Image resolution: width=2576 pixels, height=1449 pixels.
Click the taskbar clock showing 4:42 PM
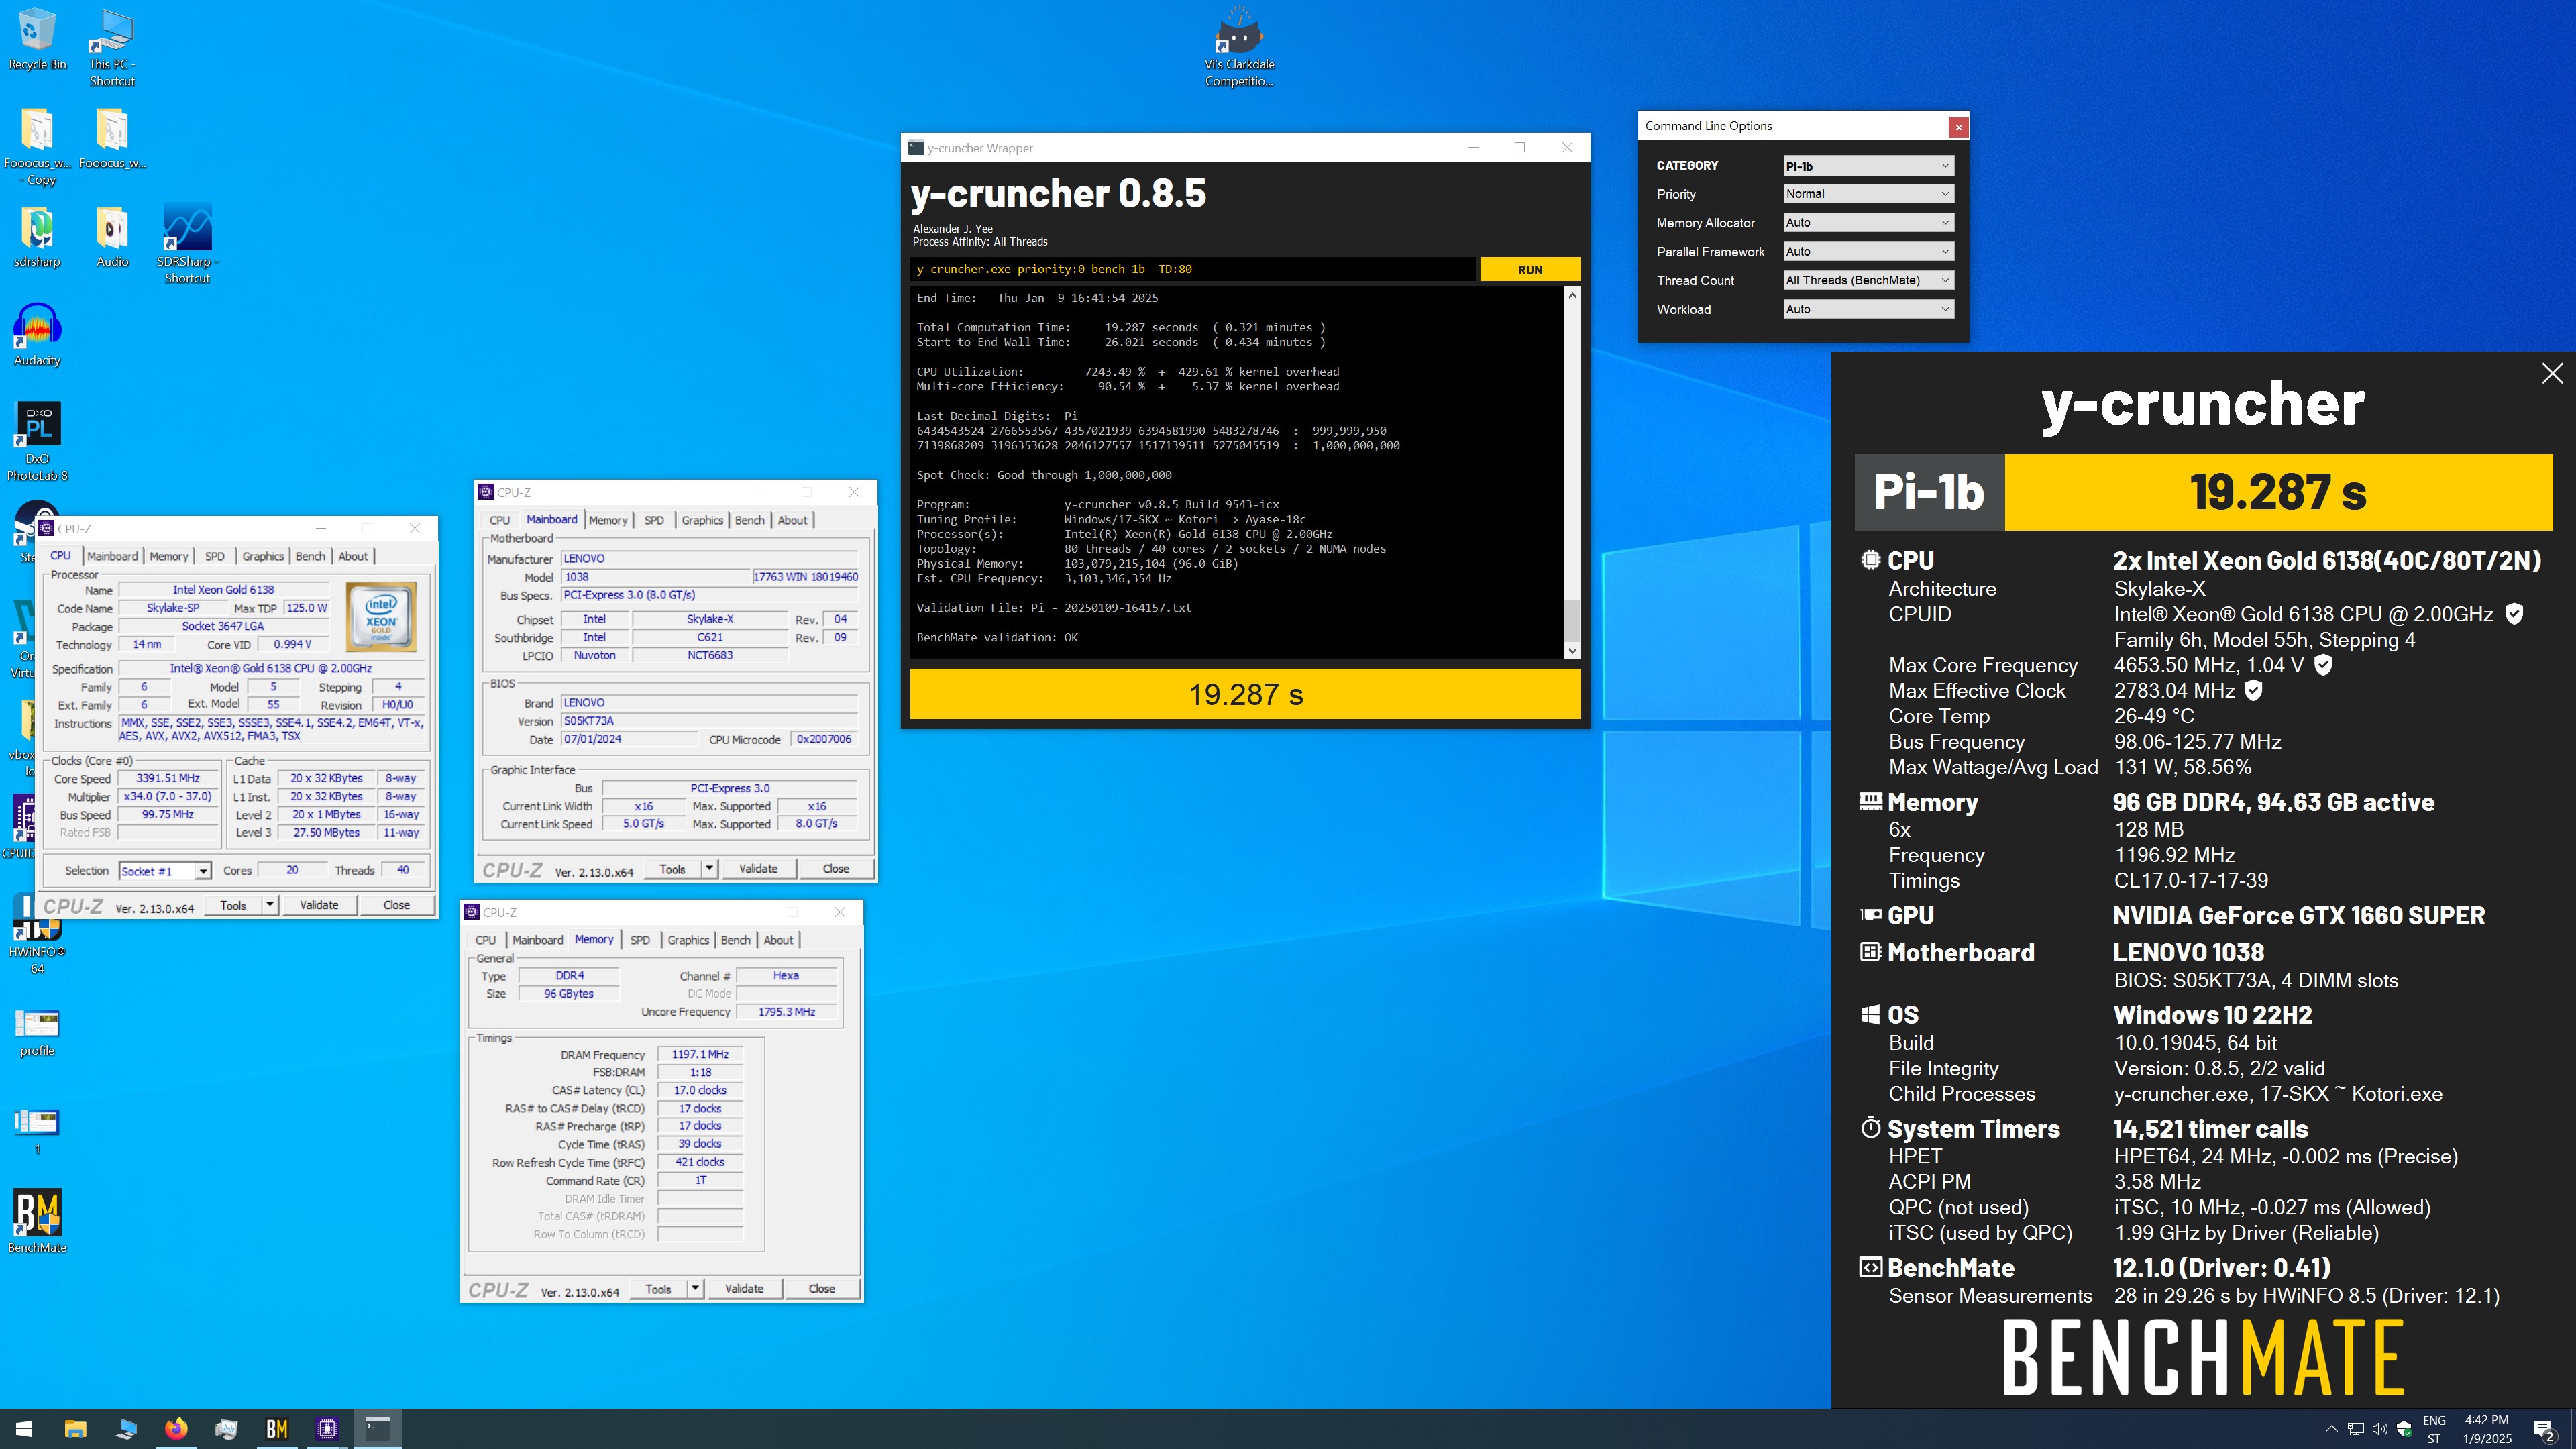coord(2486,1429)
